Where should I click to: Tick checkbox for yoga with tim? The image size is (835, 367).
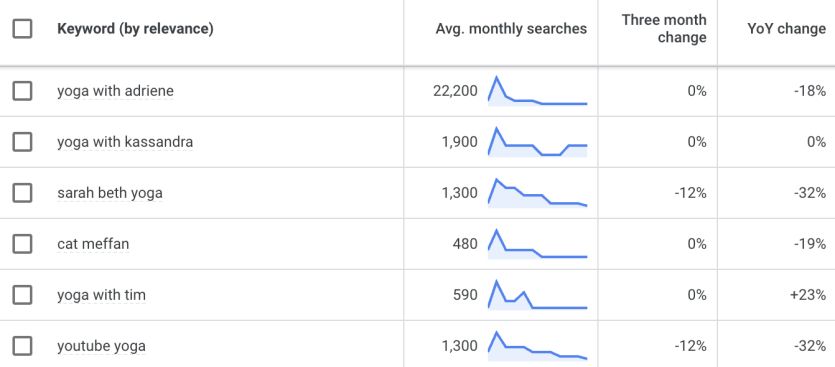[22, 295]
